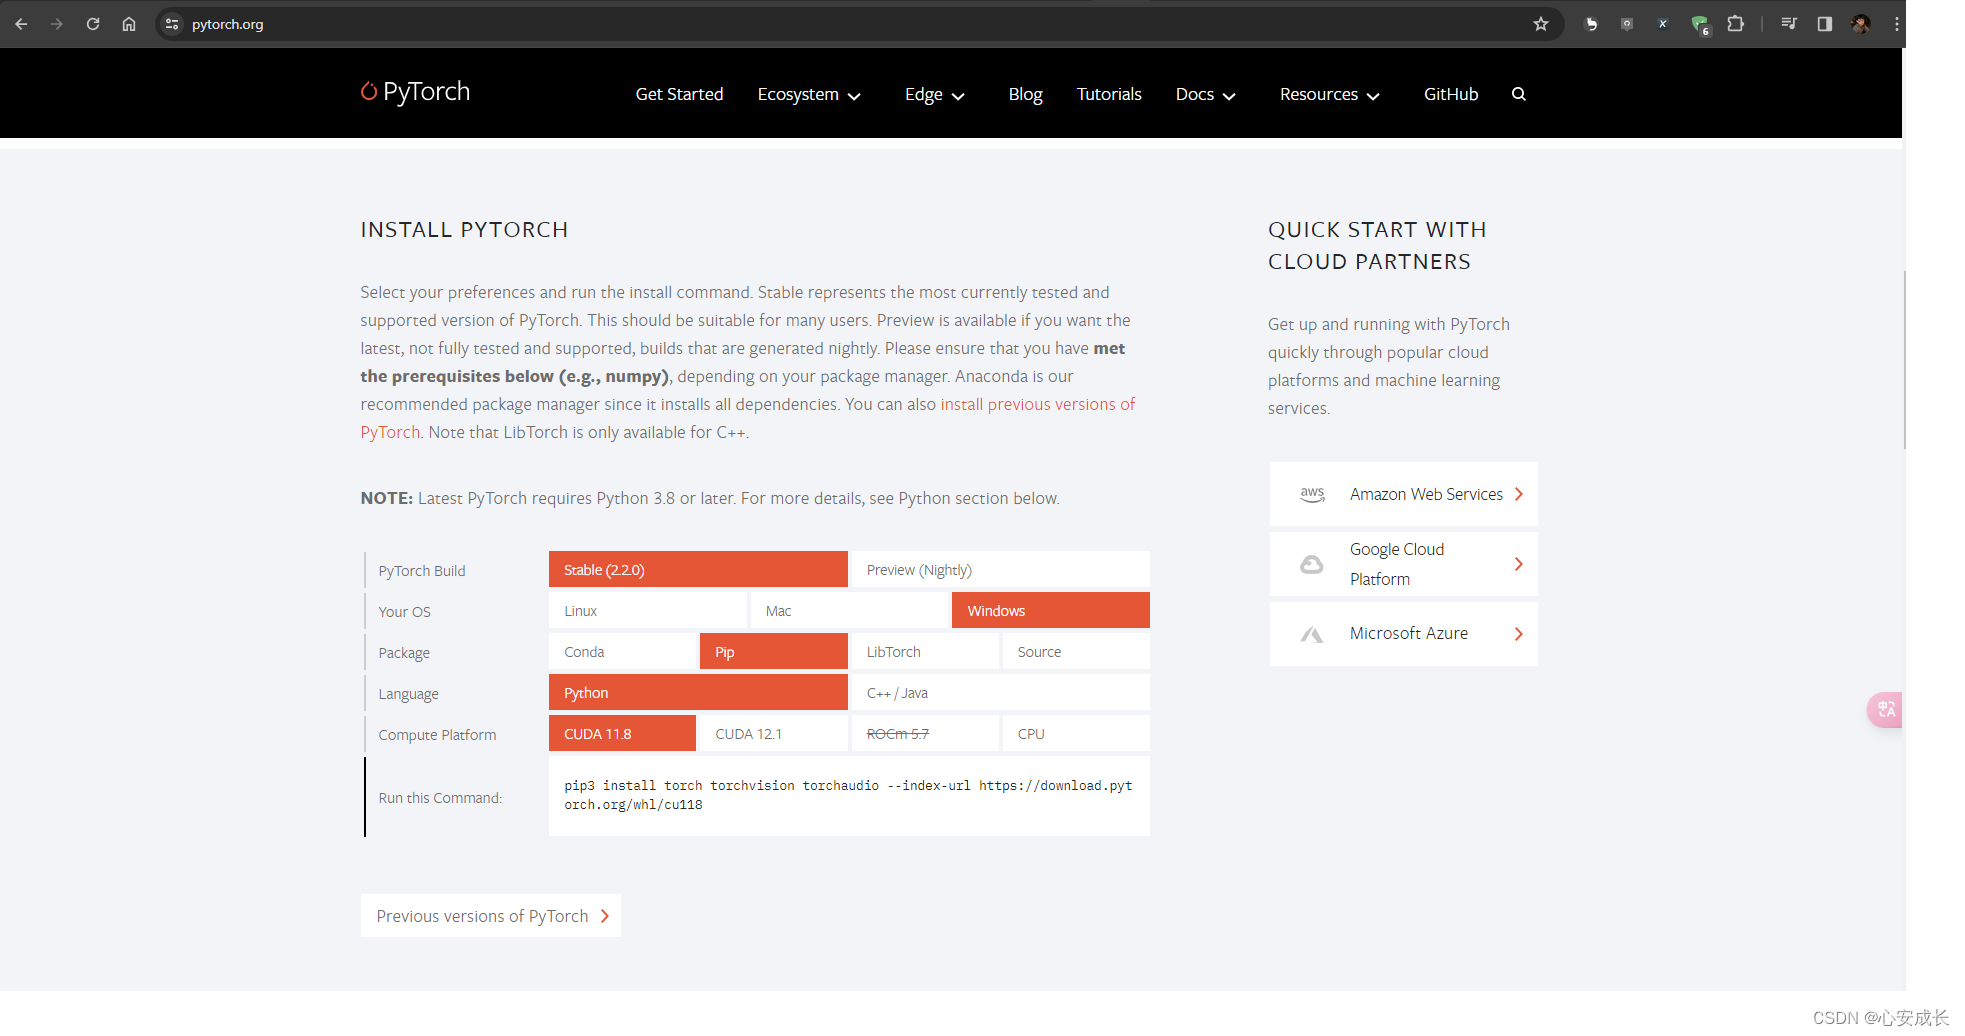
Task: Expand the Edge dropdown menu
Action: point(934,95)
